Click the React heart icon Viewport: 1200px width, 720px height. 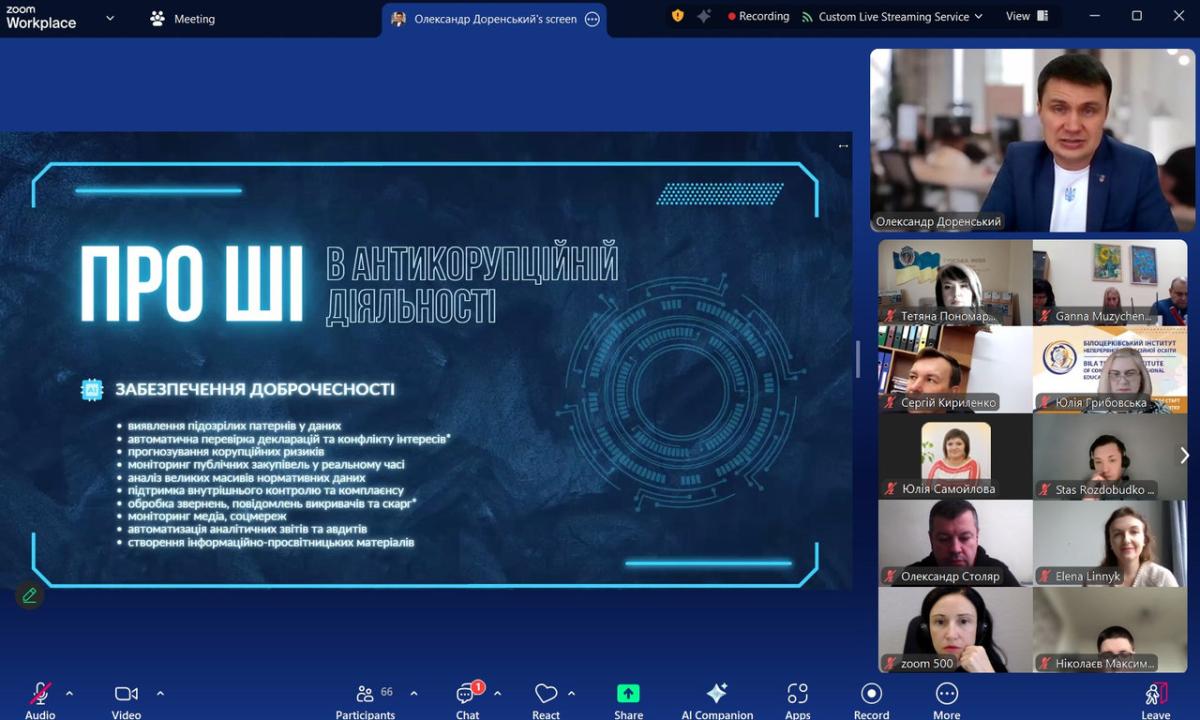click(546, 694)
